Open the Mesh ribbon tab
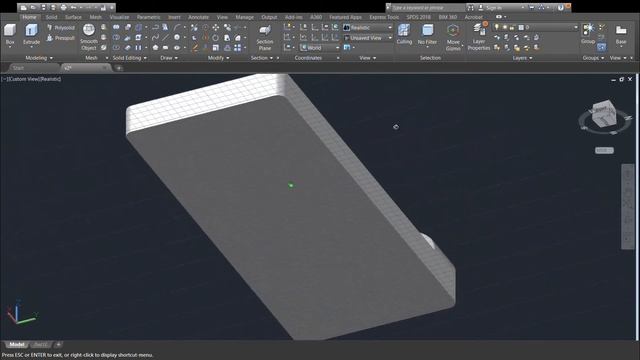Viewport: 640px width, 360px height. pyautogui.click(x=96, y=17)
